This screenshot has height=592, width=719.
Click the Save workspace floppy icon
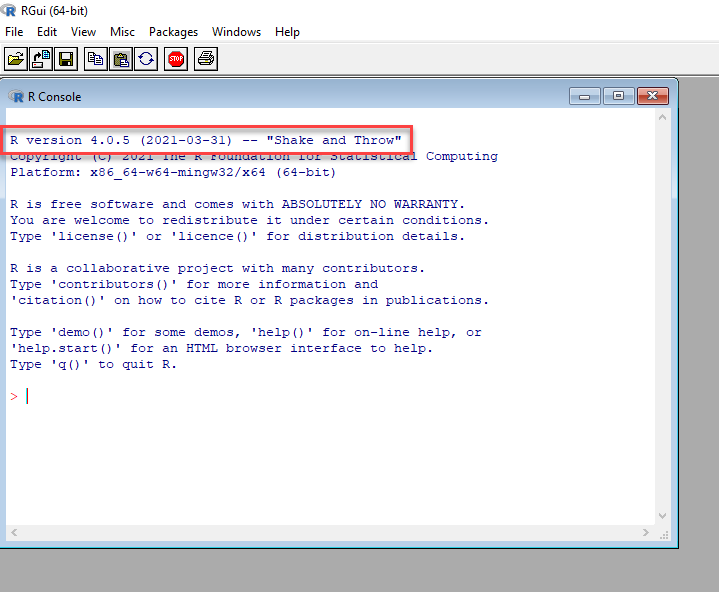click(x=66, y=59)
